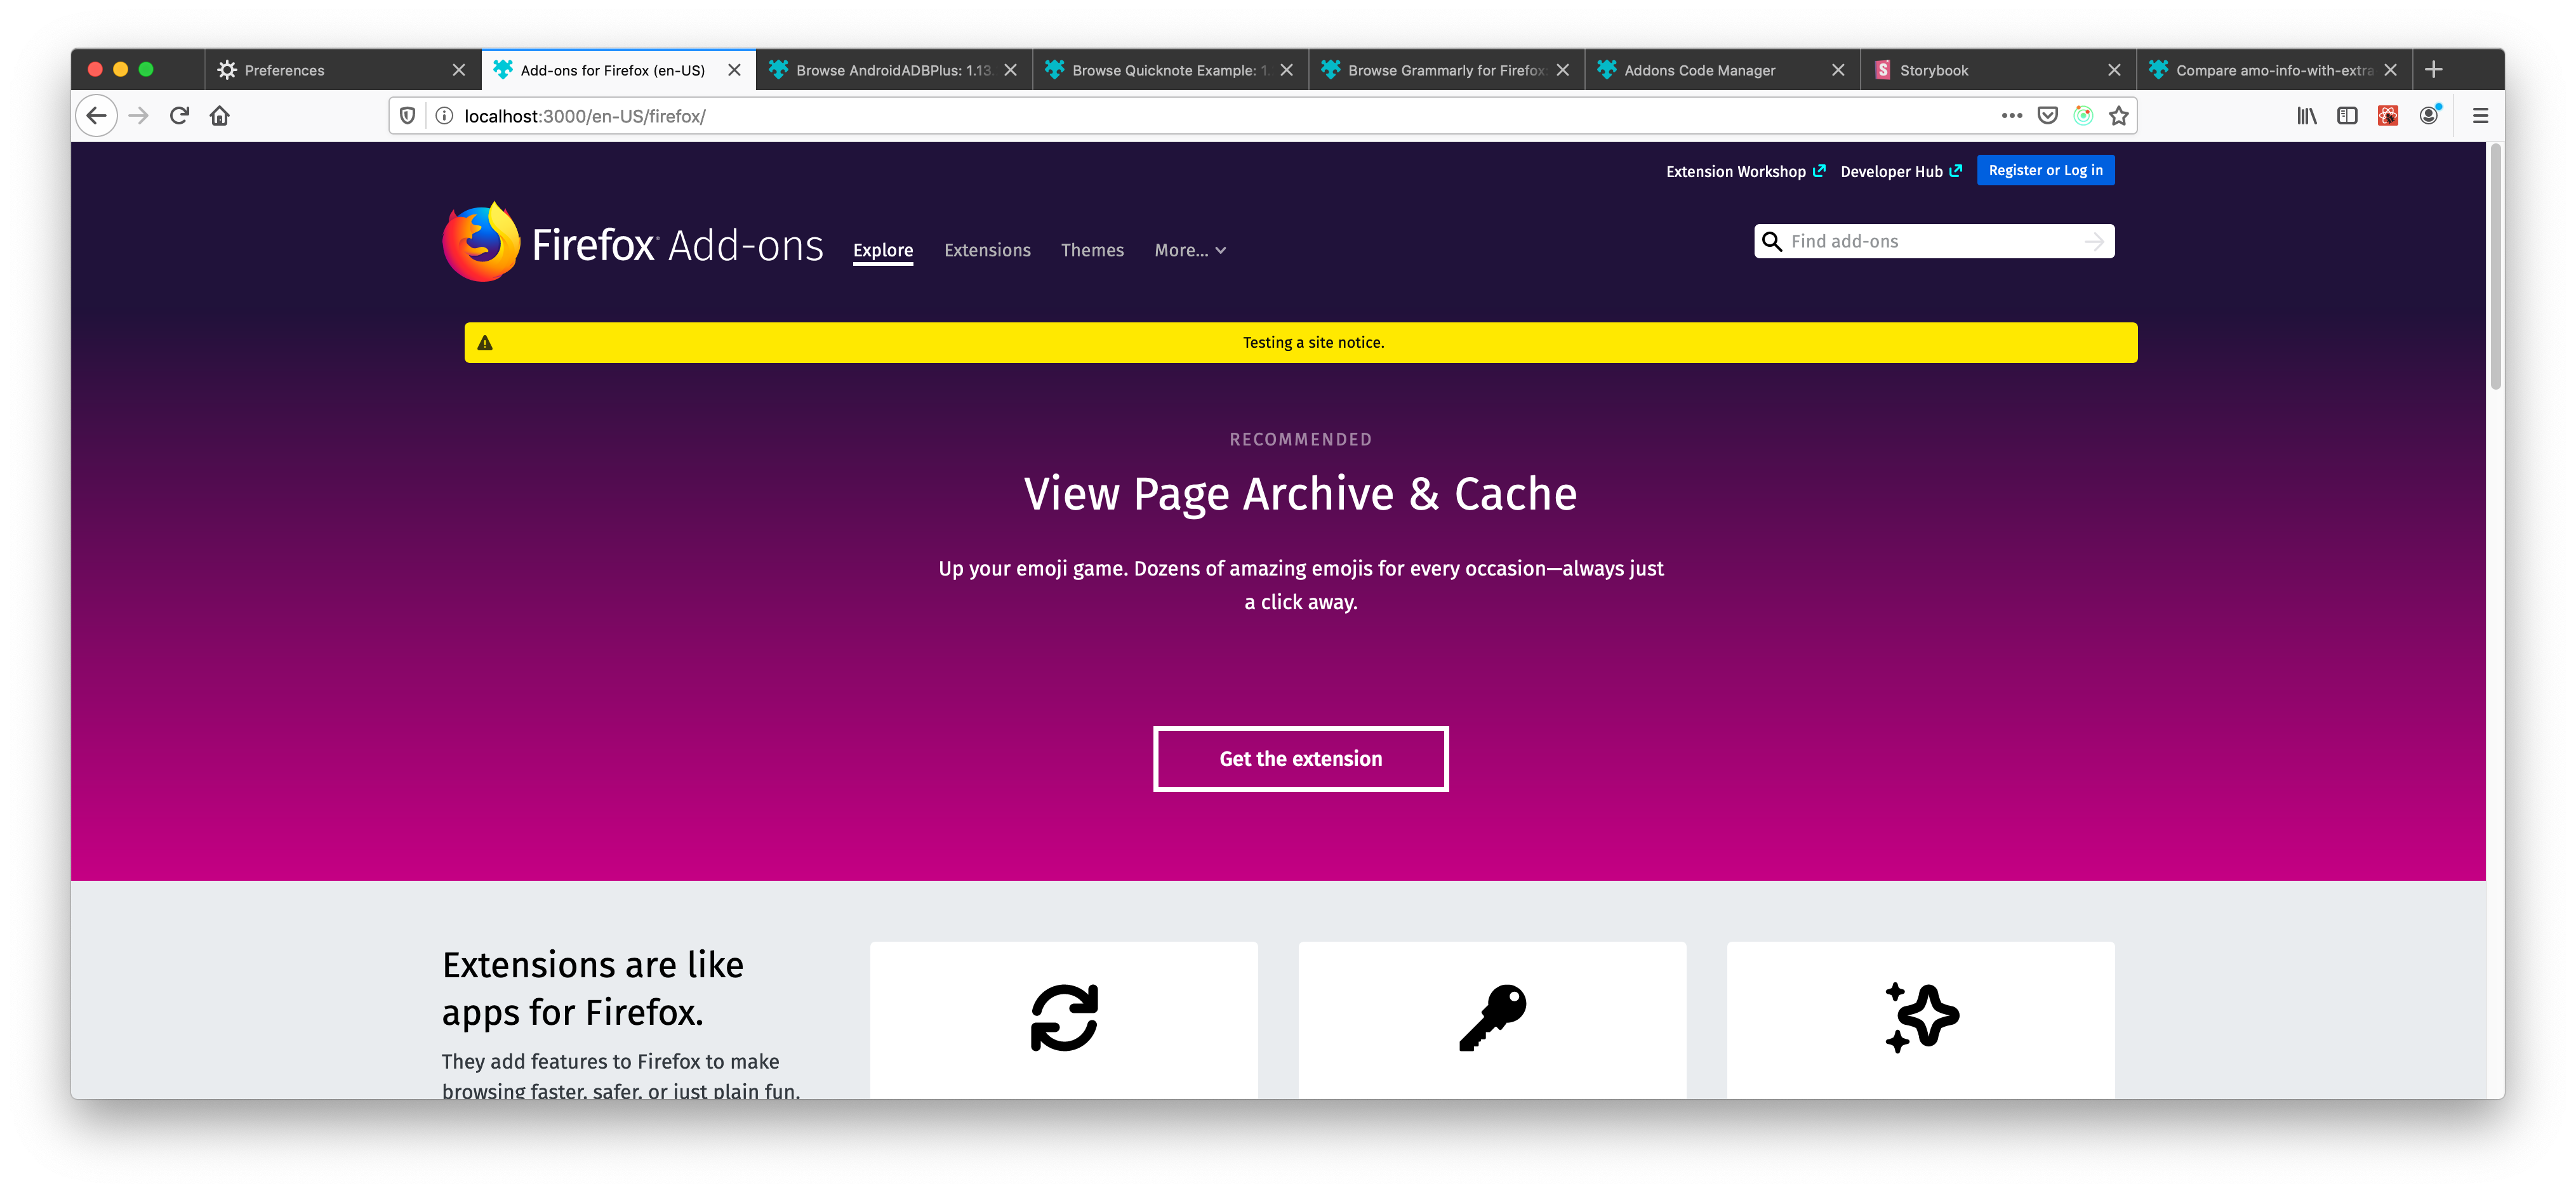This screenshot has width=2576, height=1193.
Task: Close the Compare amo-info-with-extra tab
Action: pyautogui.click(x=2390, y=70)
